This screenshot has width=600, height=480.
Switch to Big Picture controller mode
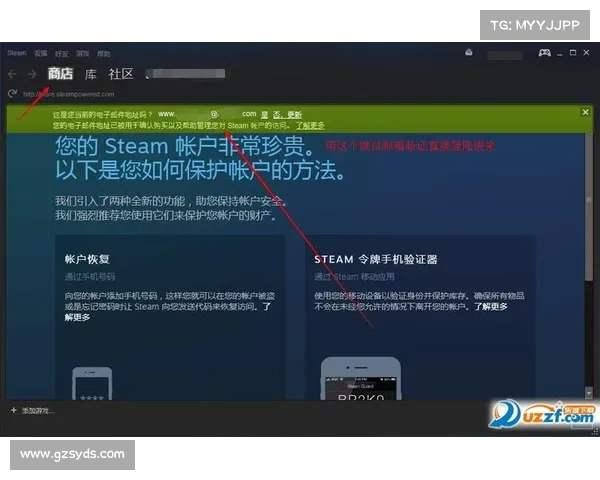point(544,53)
